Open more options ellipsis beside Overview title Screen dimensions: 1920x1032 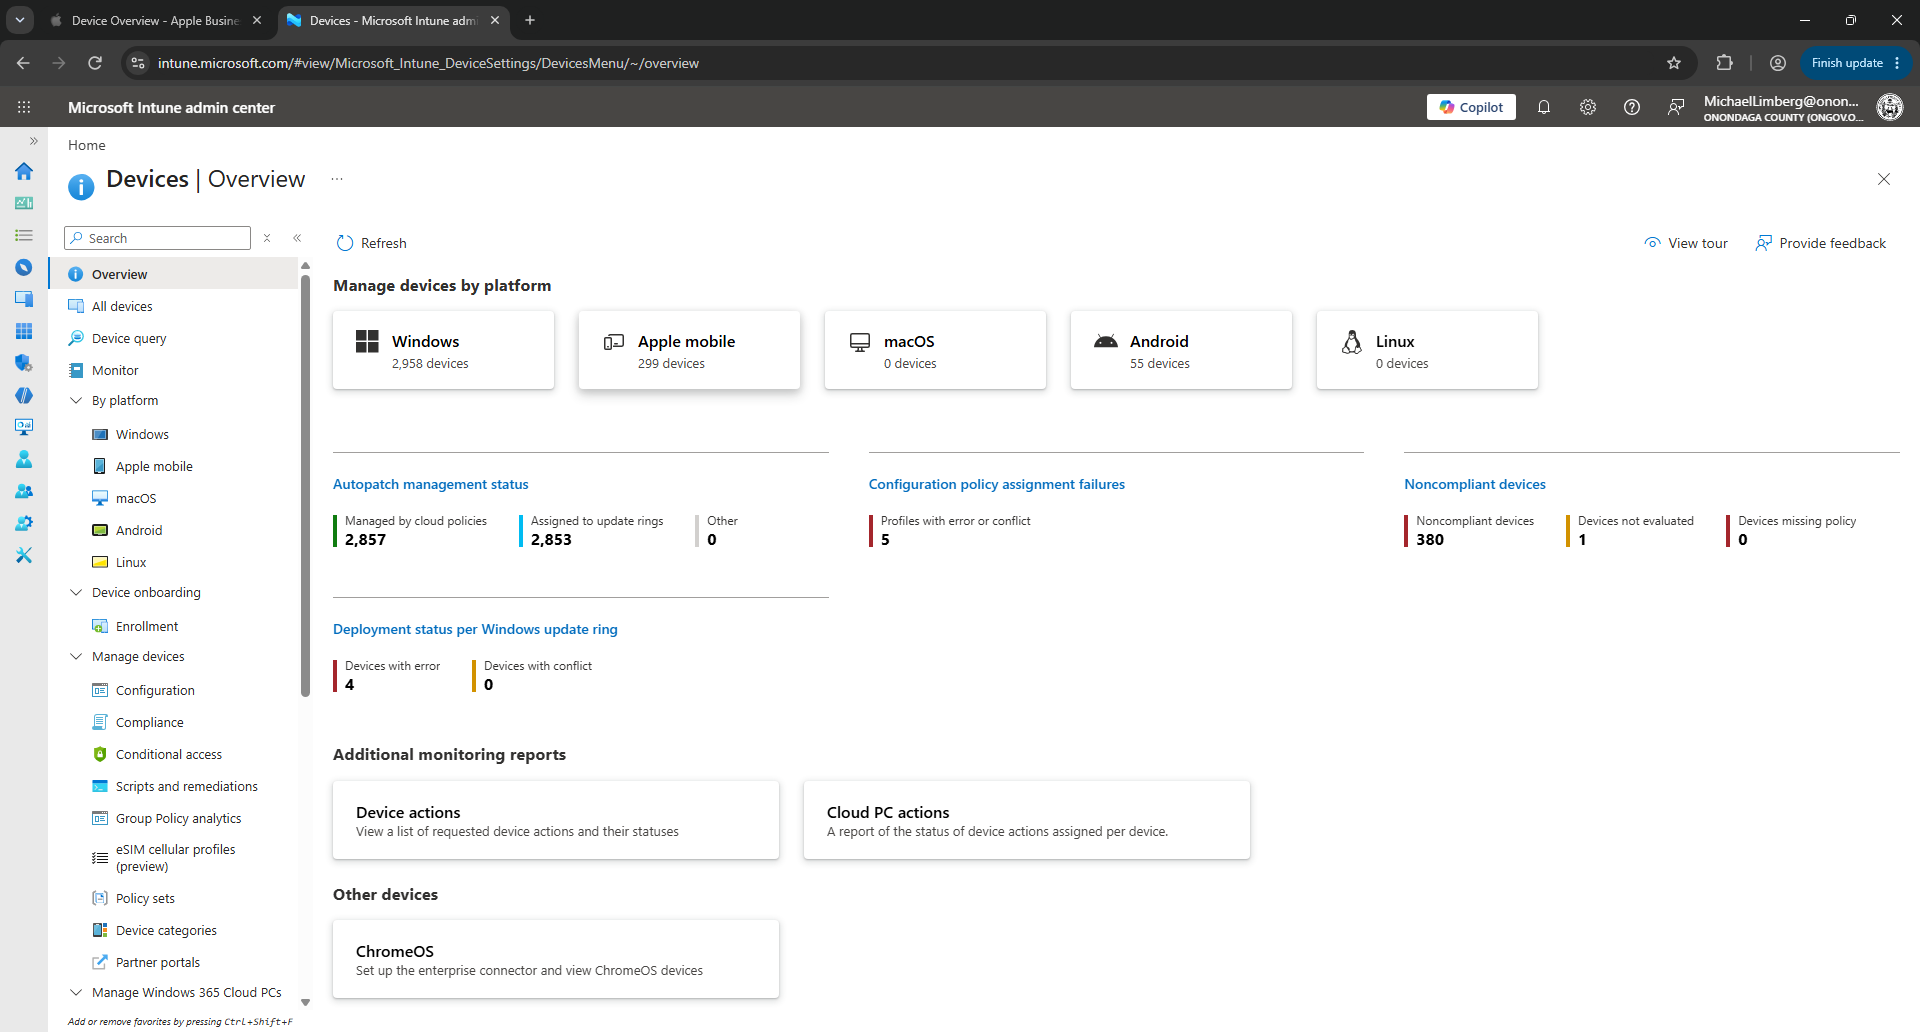337,179
